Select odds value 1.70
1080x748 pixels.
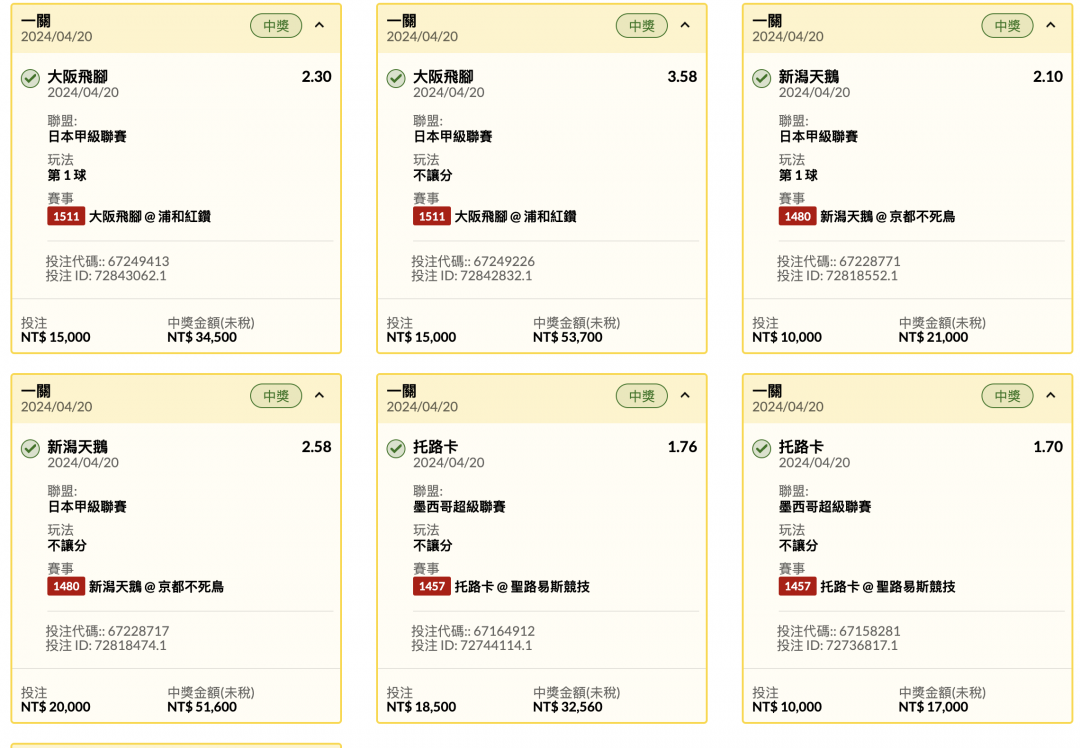click(1048, 446)
